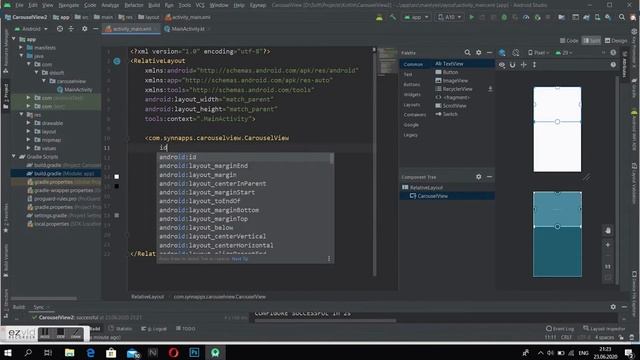The width and height of the screenshot is (640, 360).
Task: Search the Palette panel
Action: [467, 53]
